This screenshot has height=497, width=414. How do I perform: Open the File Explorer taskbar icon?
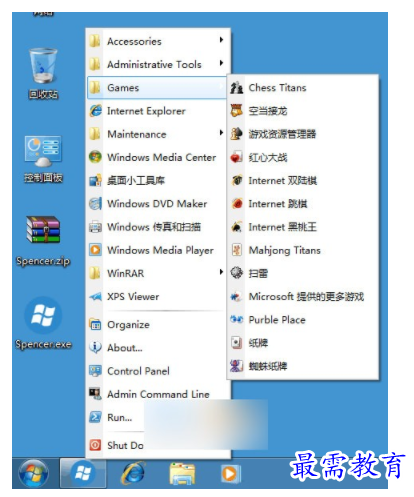[x=182, y=473]
